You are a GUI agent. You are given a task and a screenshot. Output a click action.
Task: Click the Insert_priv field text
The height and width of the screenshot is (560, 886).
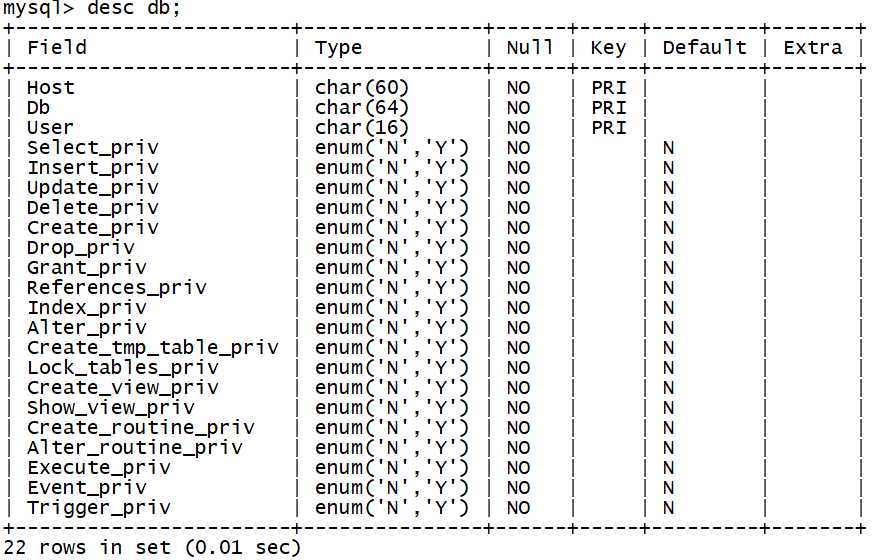click(93, 168)
